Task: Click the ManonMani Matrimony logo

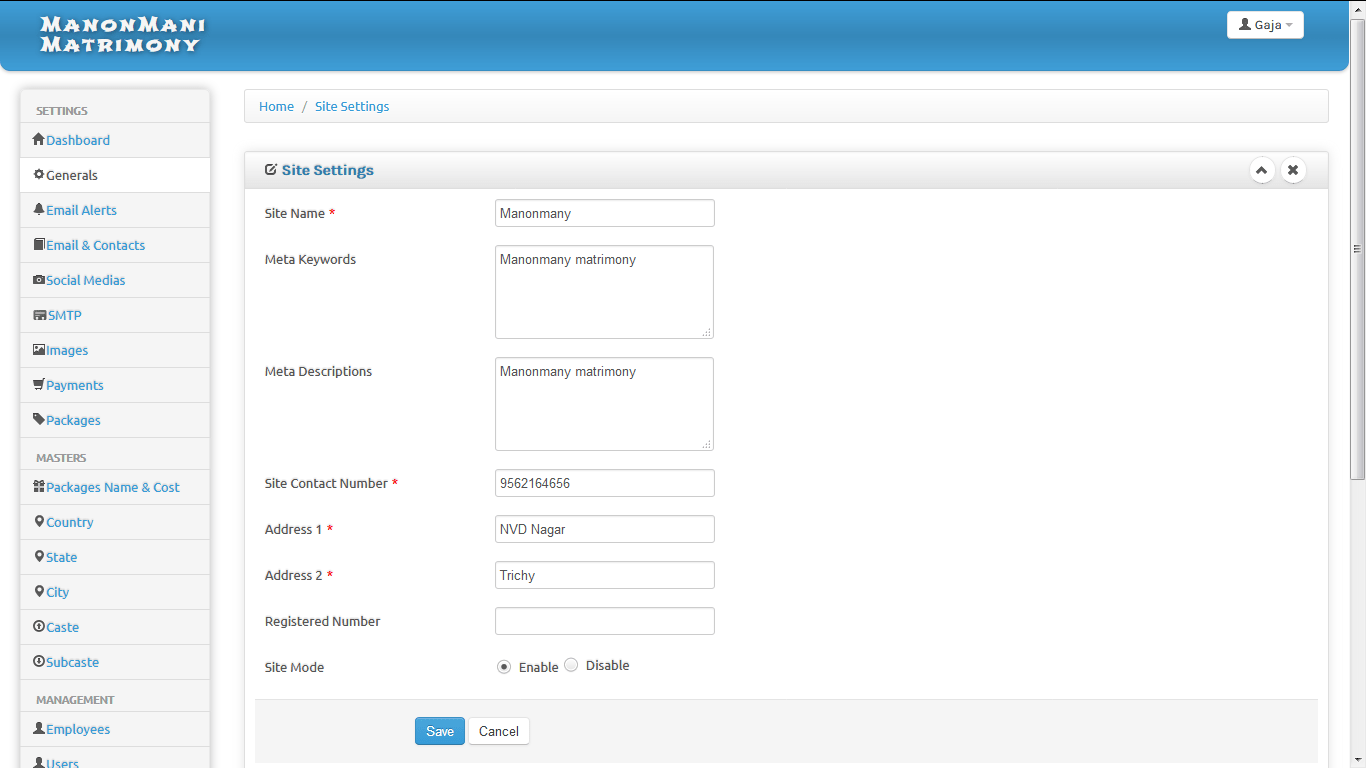Action: 122,34
